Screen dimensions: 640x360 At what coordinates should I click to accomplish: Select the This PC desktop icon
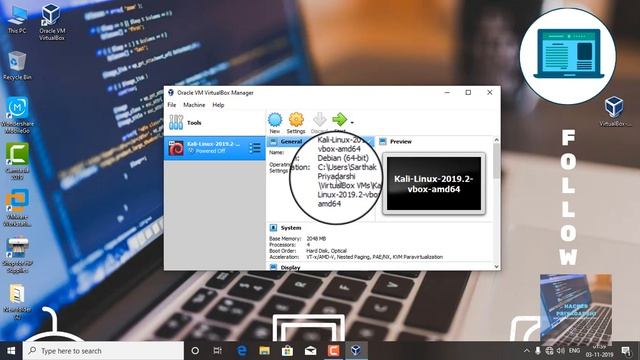[17, 19]
